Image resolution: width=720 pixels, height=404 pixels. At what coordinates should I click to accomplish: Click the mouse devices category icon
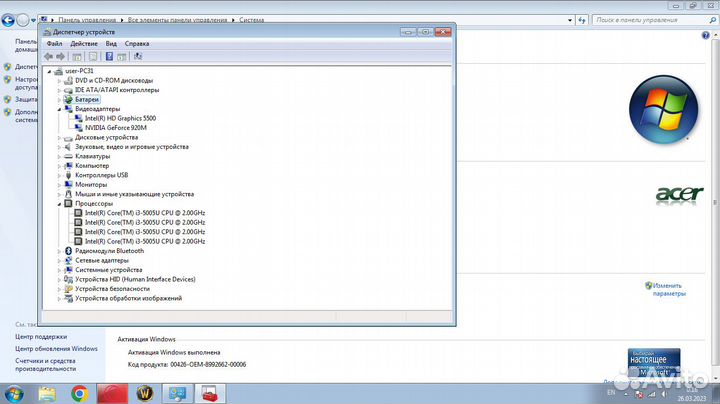(68, 194)
